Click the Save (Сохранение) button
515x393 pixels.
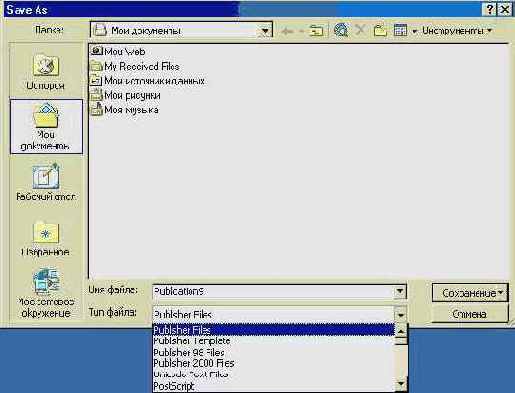click(x=470, y=293)
